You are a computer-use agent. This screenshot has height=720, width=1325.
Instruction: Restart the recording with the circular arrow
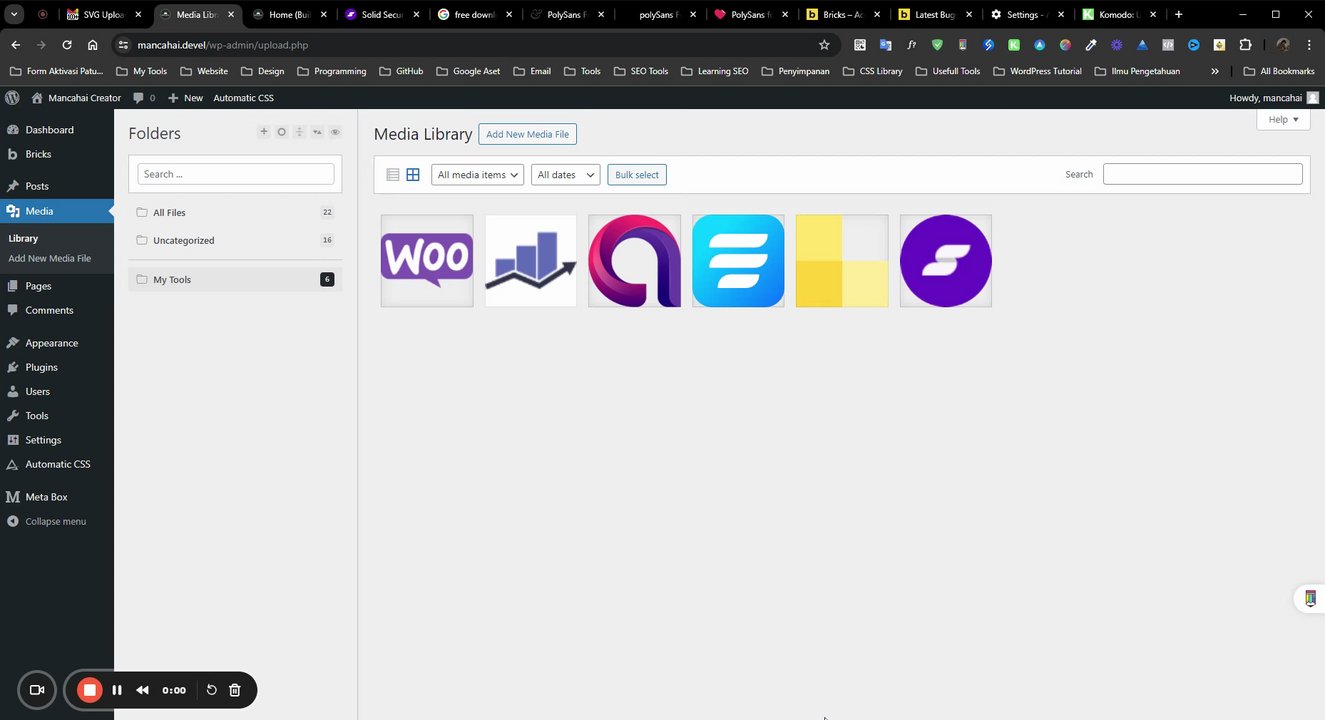pyautogui.click(x=211, y=690)
